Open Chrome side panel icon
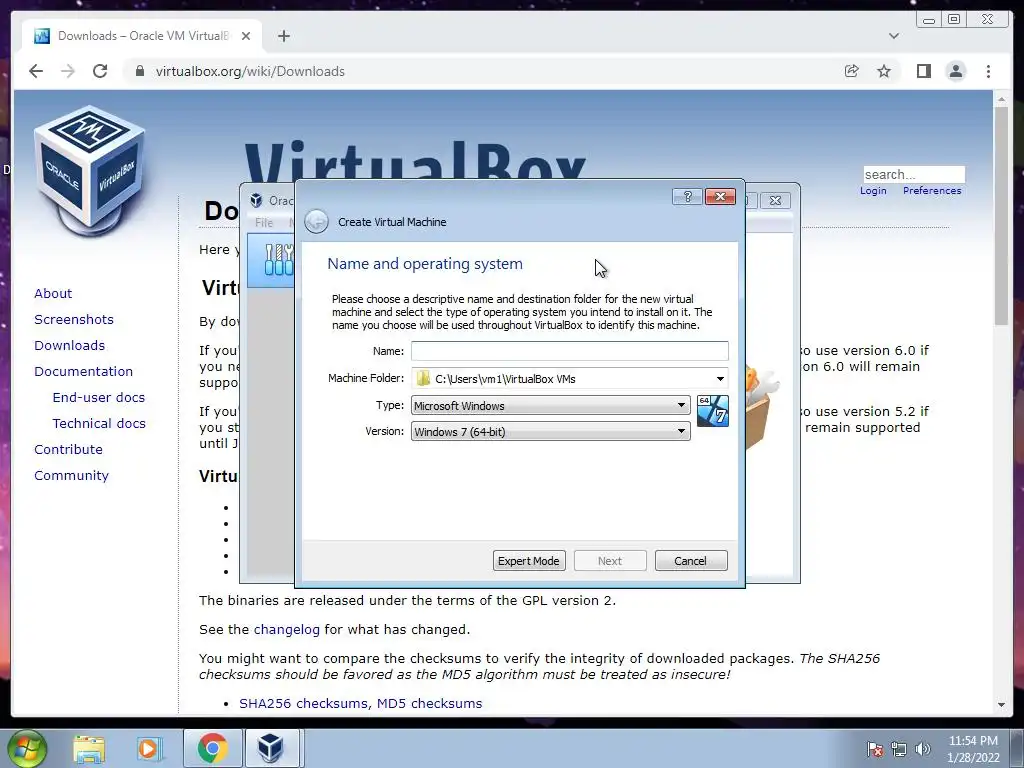The image size is (1024, 768). point(923,71)
